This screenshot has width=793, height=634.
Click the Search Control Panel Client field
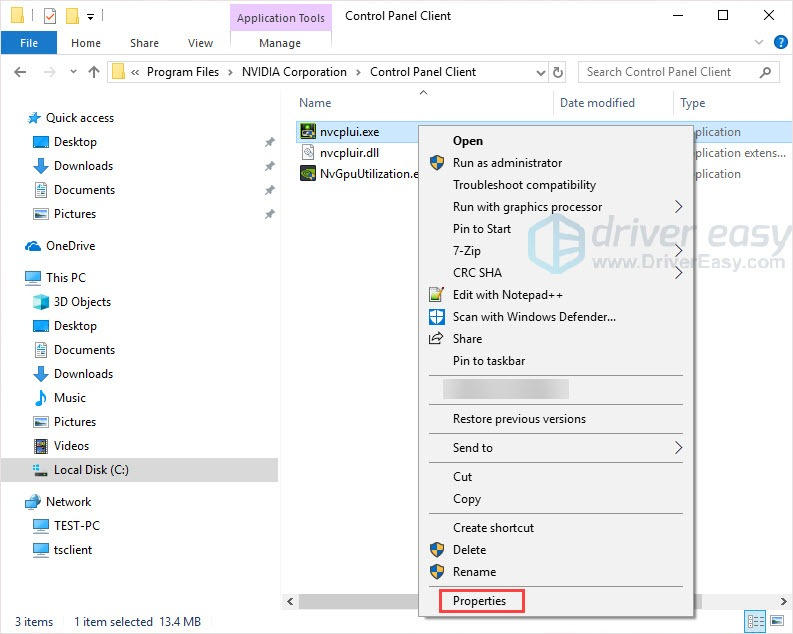tap(668, 72)
